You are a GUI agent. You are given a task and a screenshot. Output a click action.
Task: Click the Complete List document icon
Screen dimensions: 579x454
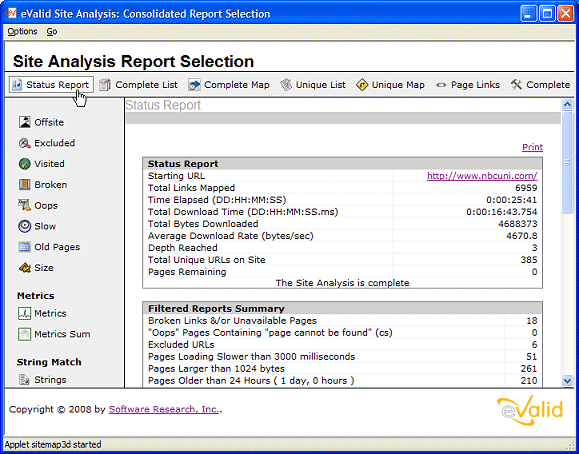[105, 85]
